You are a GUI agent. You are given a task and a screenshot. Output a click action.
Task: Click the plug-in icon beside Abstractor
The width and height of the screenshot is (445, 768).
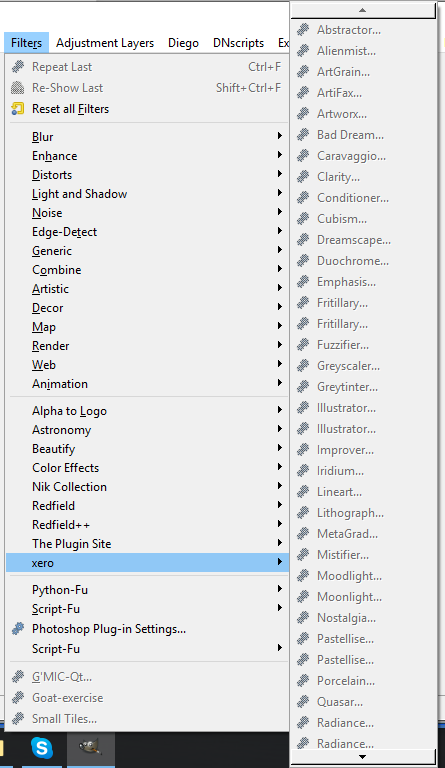304,30
